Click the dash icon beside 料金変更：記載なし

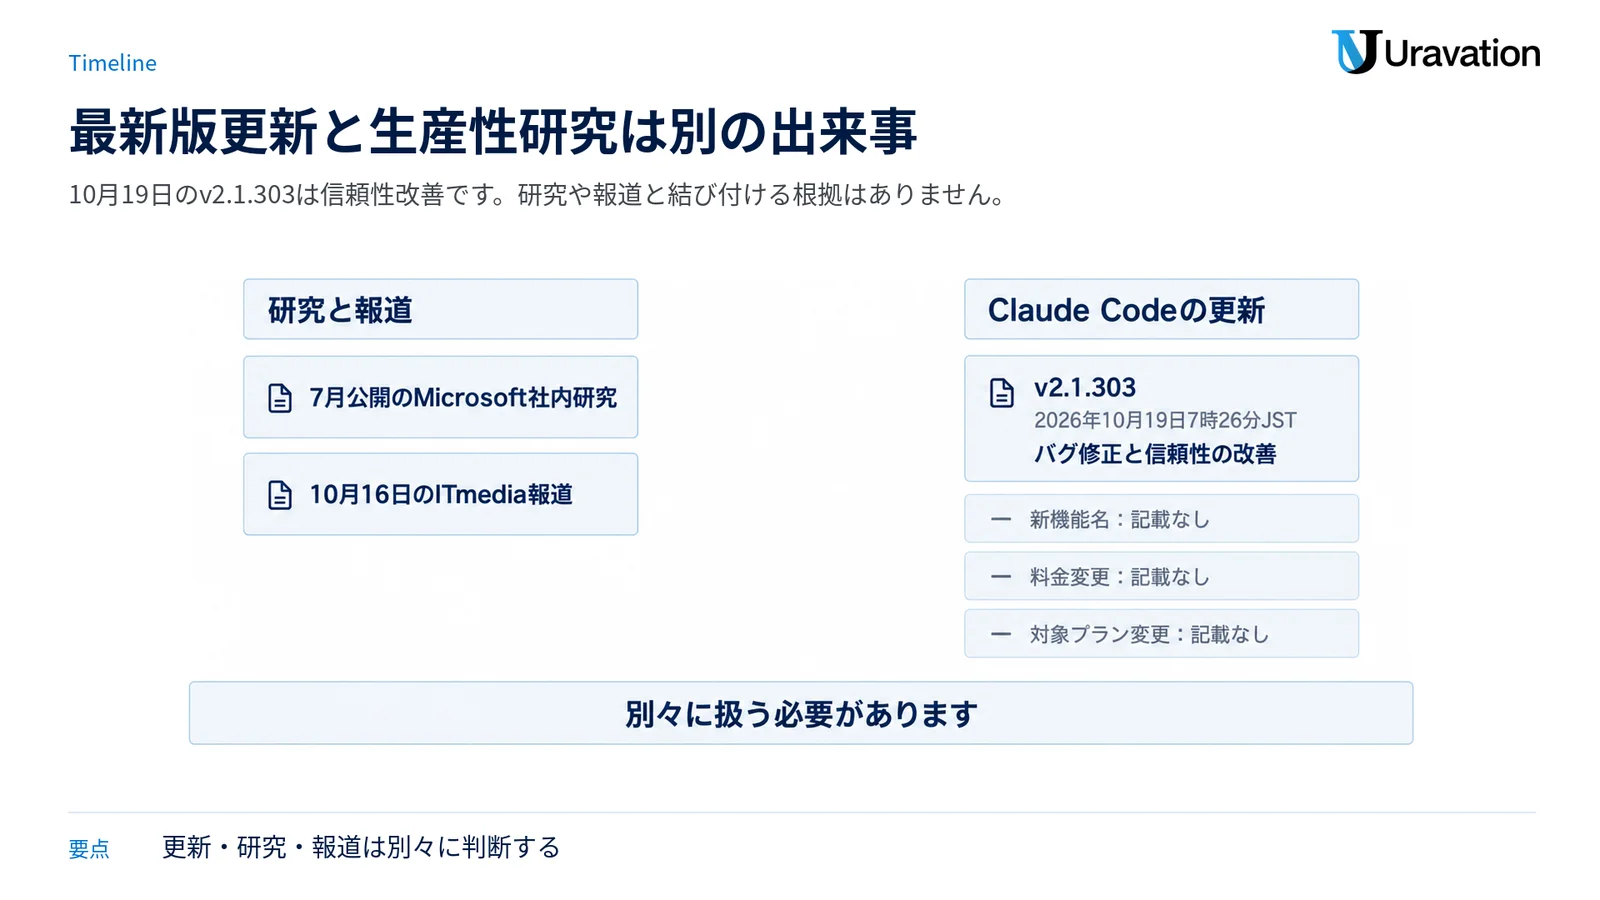point(1001,577)
